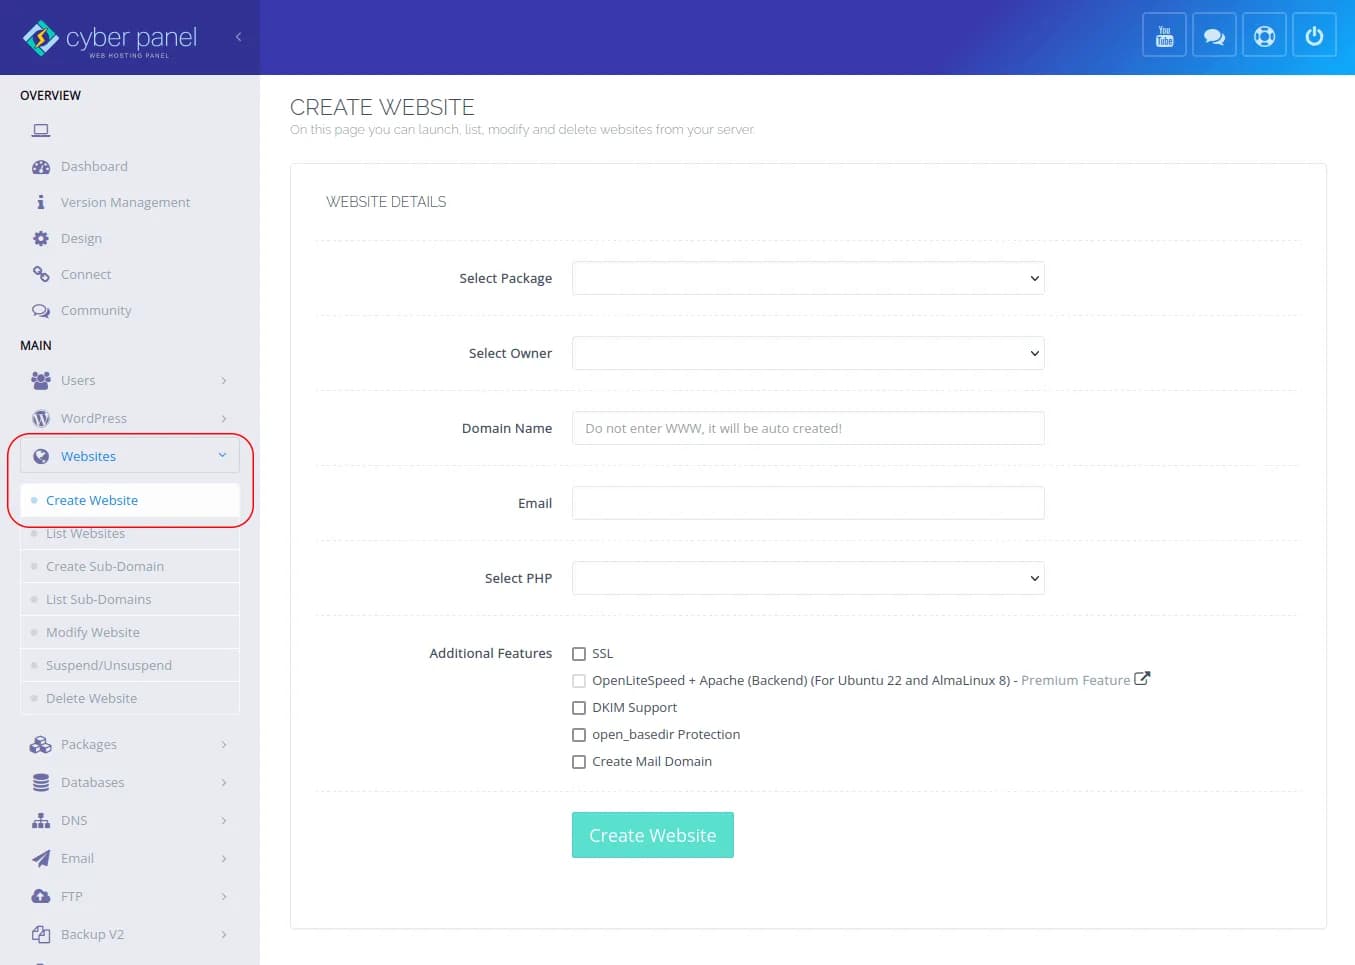Screen dimensions: 1355x965
Task: Open the Community link
Action: [96, 310]
